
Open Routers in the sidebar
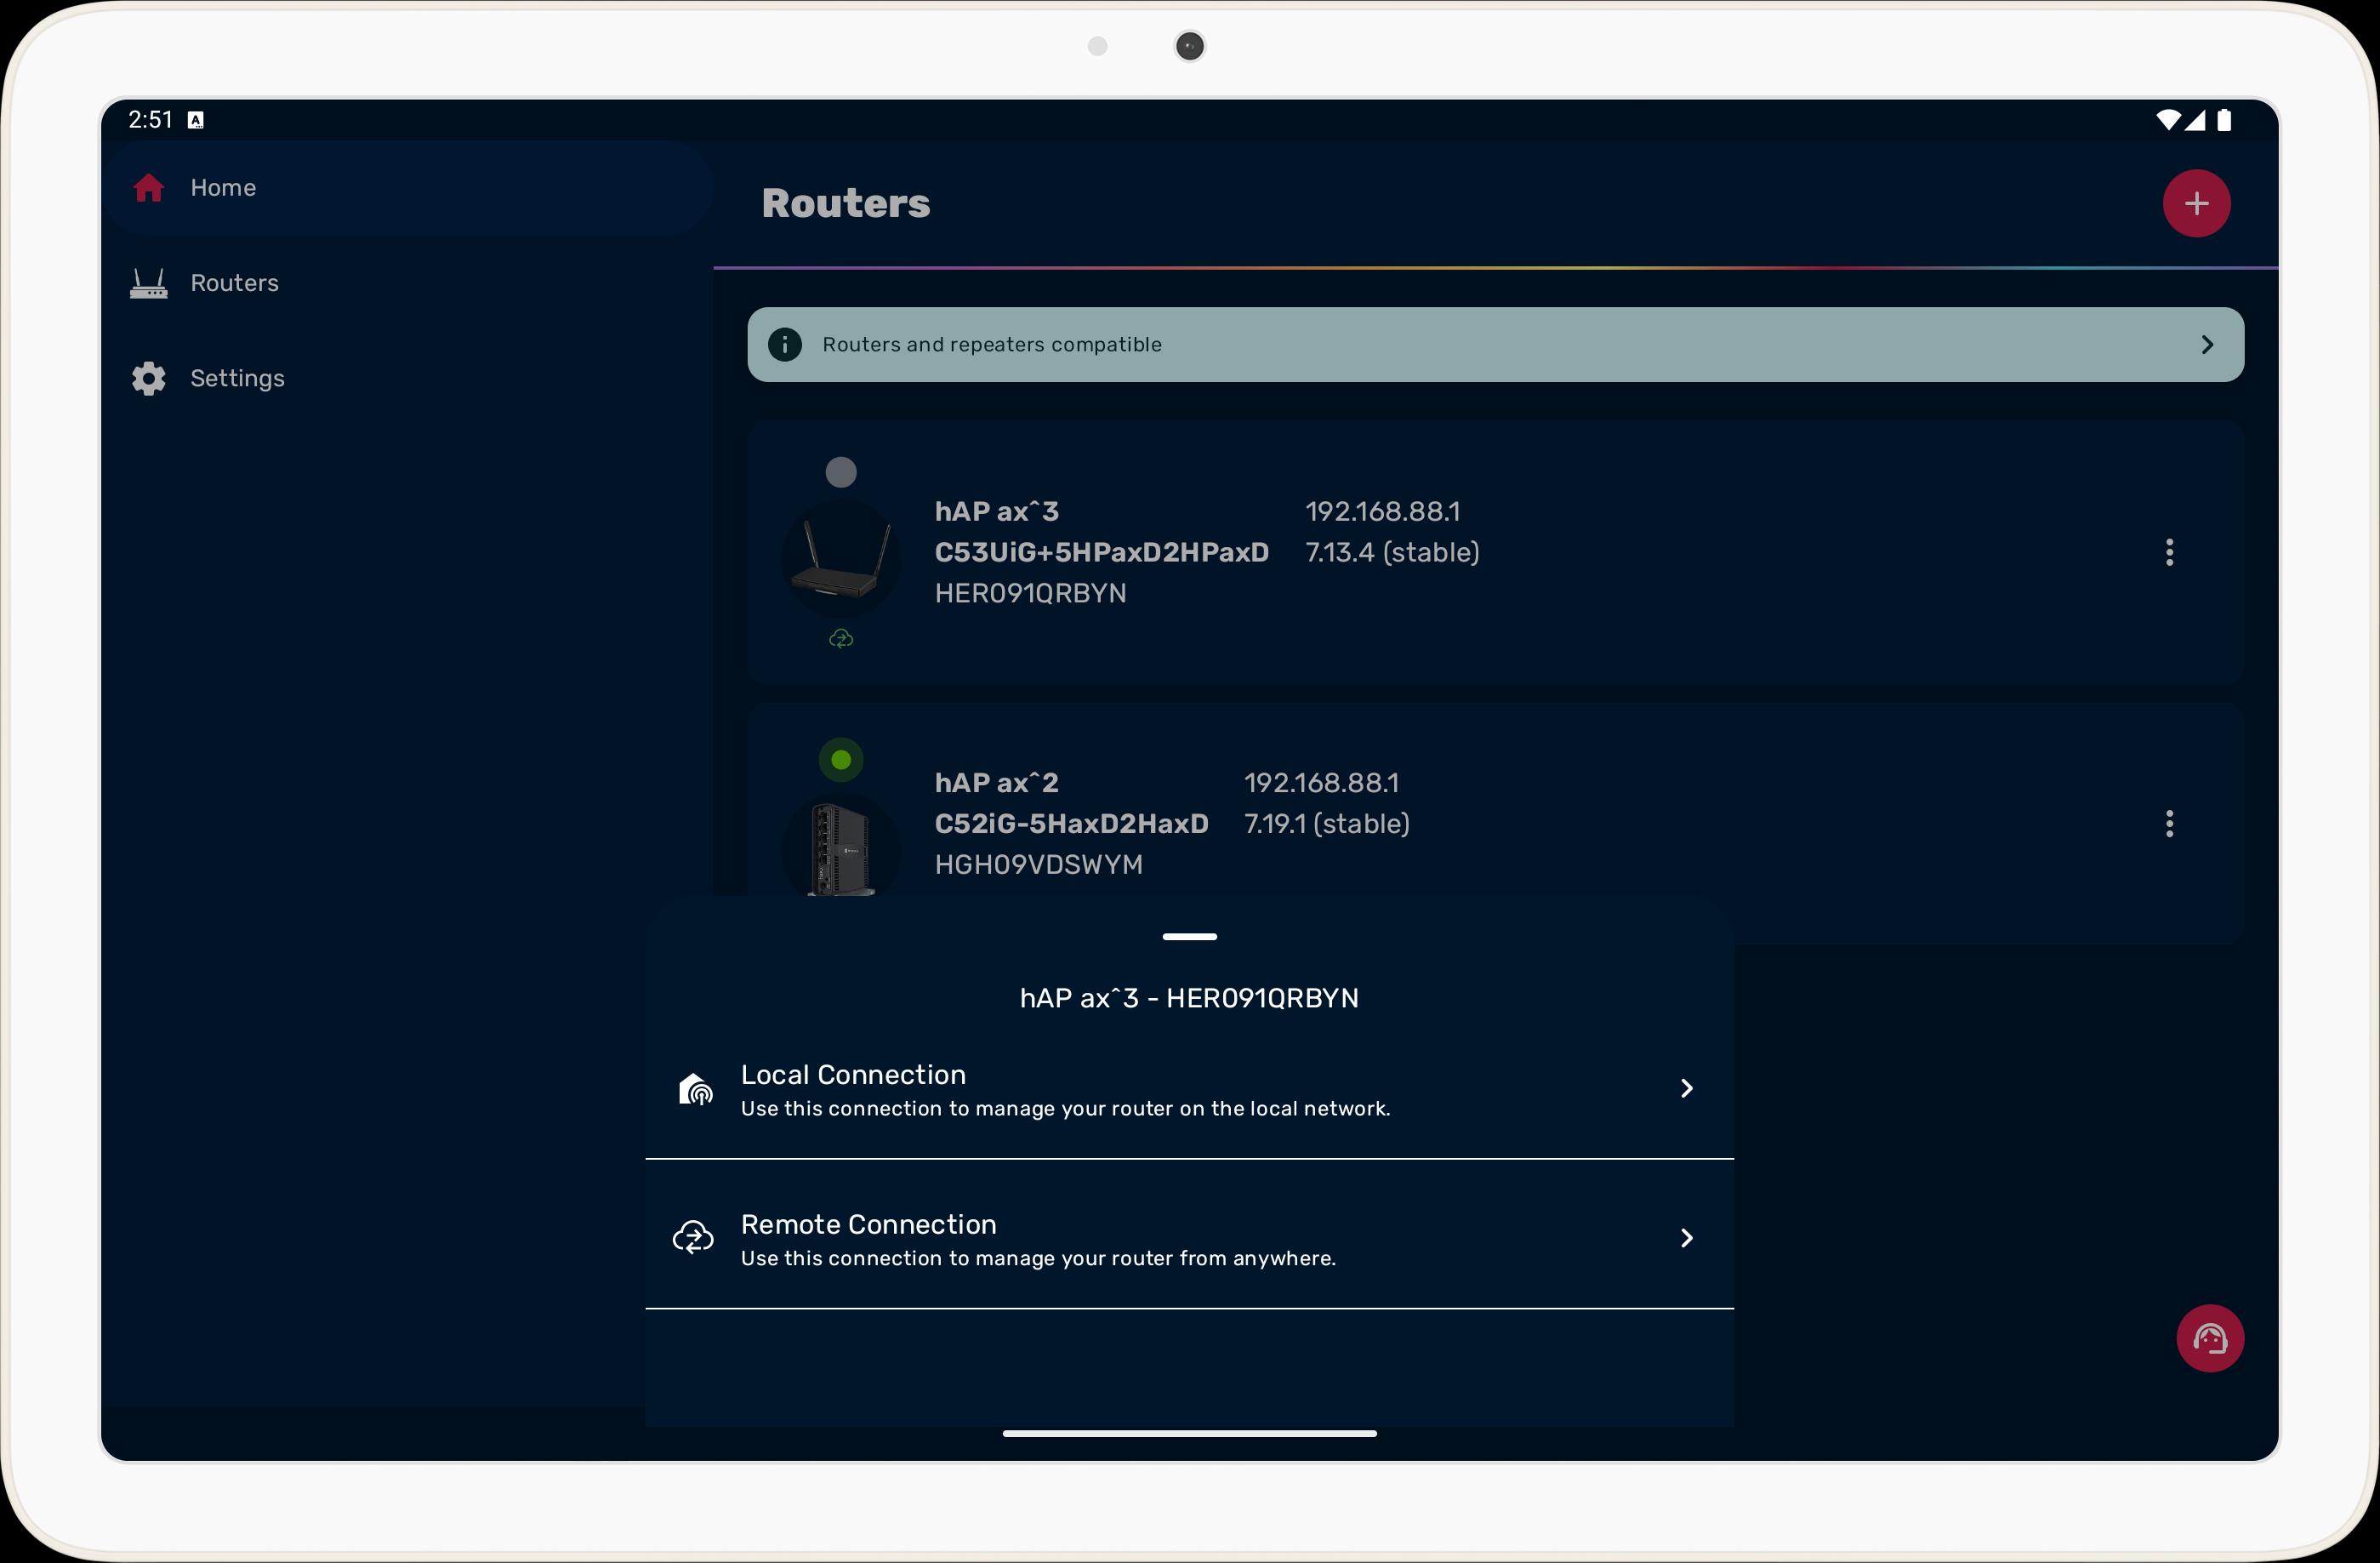click(x=408, y=283)
